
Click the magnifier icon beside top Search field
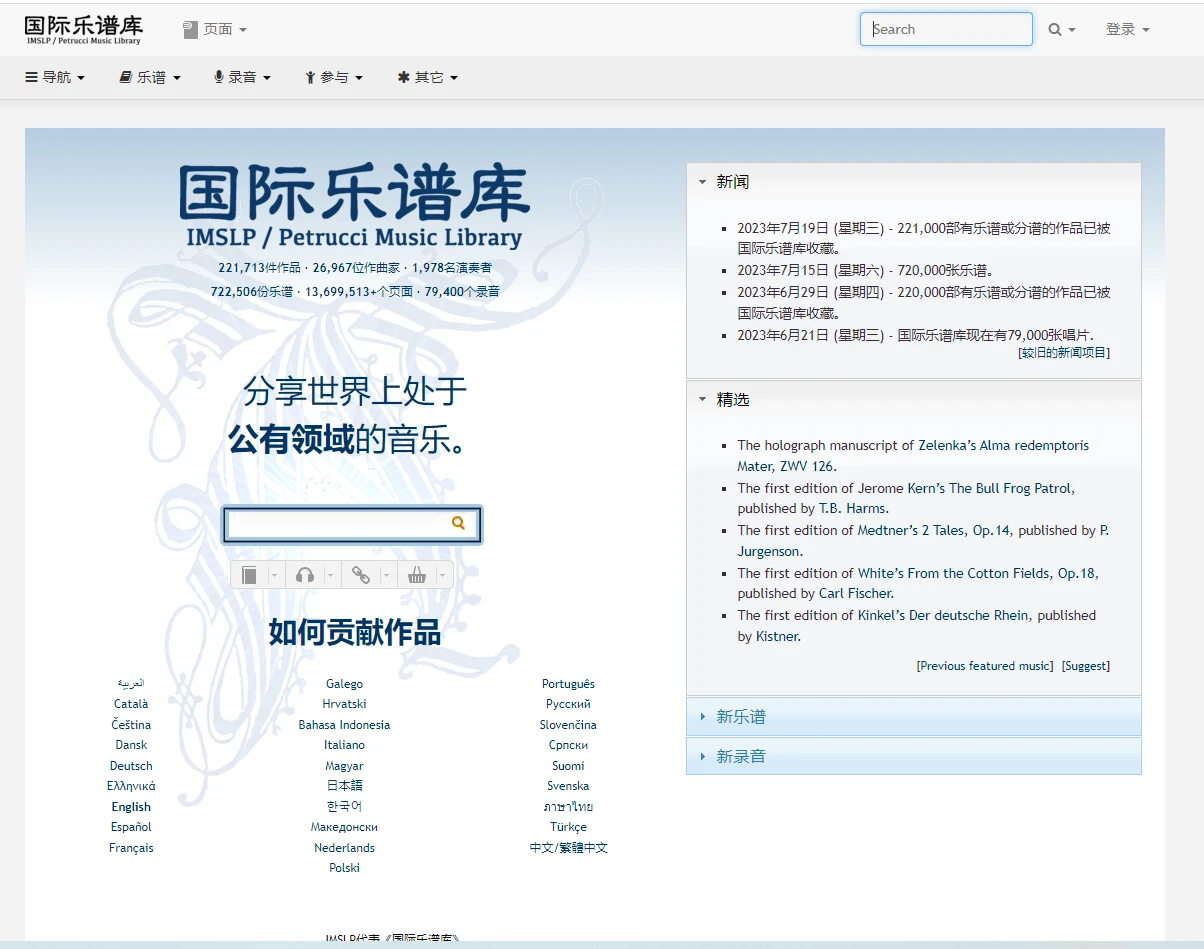tap(1055, 30)
